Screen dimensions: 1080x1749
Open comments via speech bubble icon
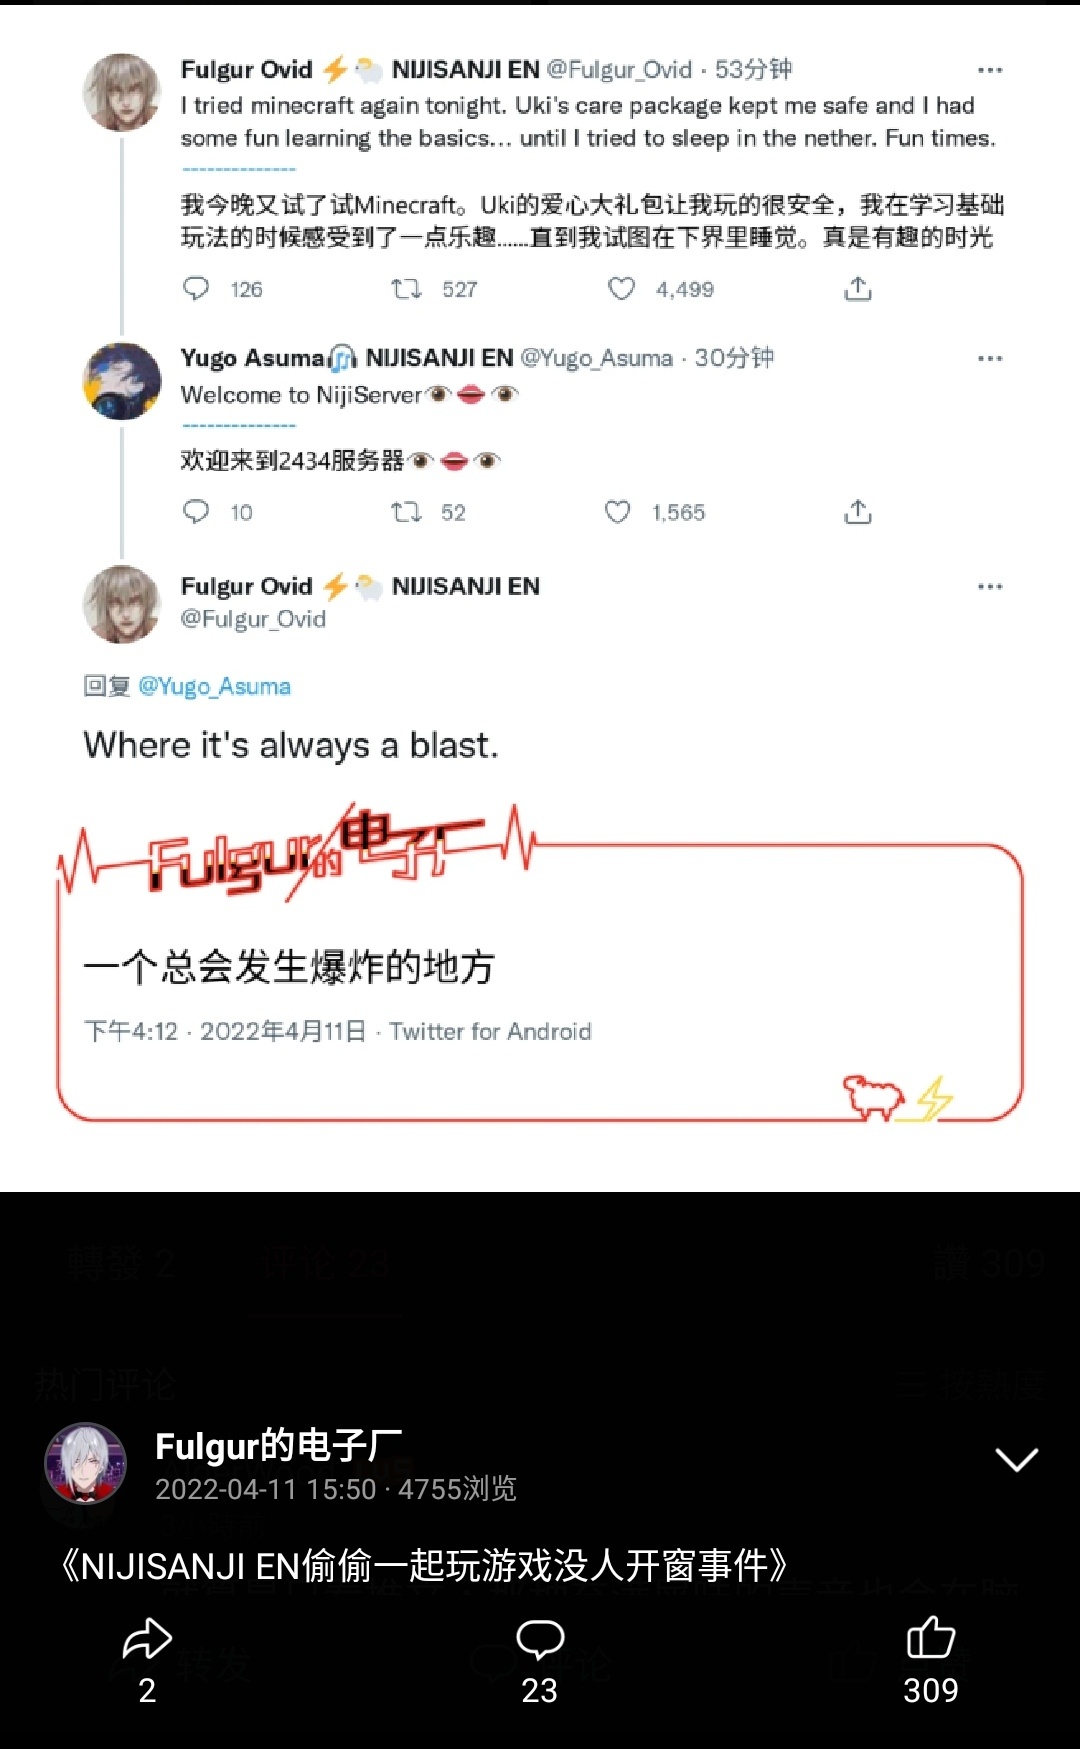[x=540, y=1640]
